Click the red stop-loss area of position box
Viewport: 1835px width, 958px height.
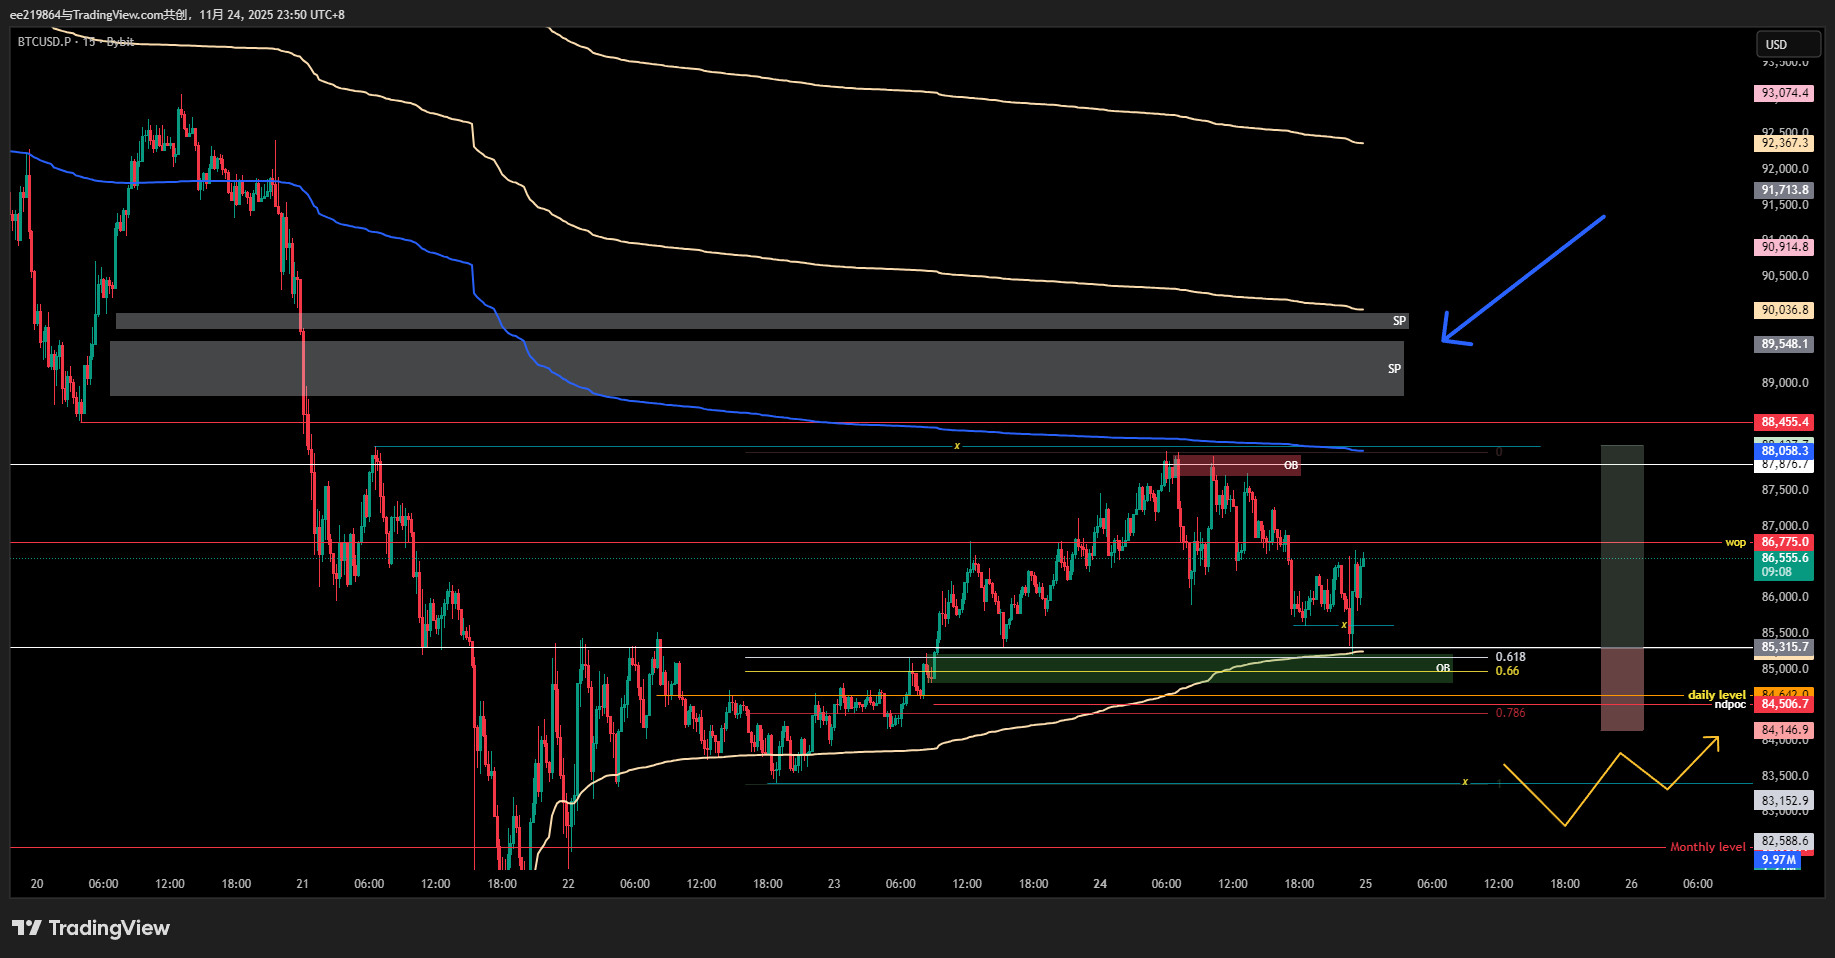click(x=1621, y=690)
